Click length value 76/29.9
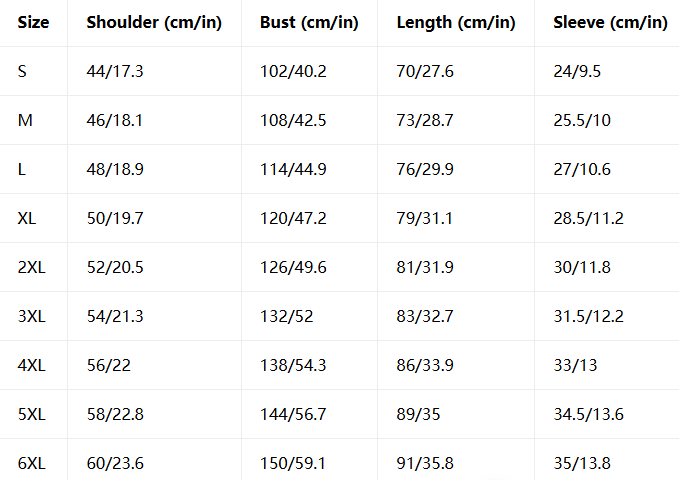Screen dimensions: 679x480 425,169
